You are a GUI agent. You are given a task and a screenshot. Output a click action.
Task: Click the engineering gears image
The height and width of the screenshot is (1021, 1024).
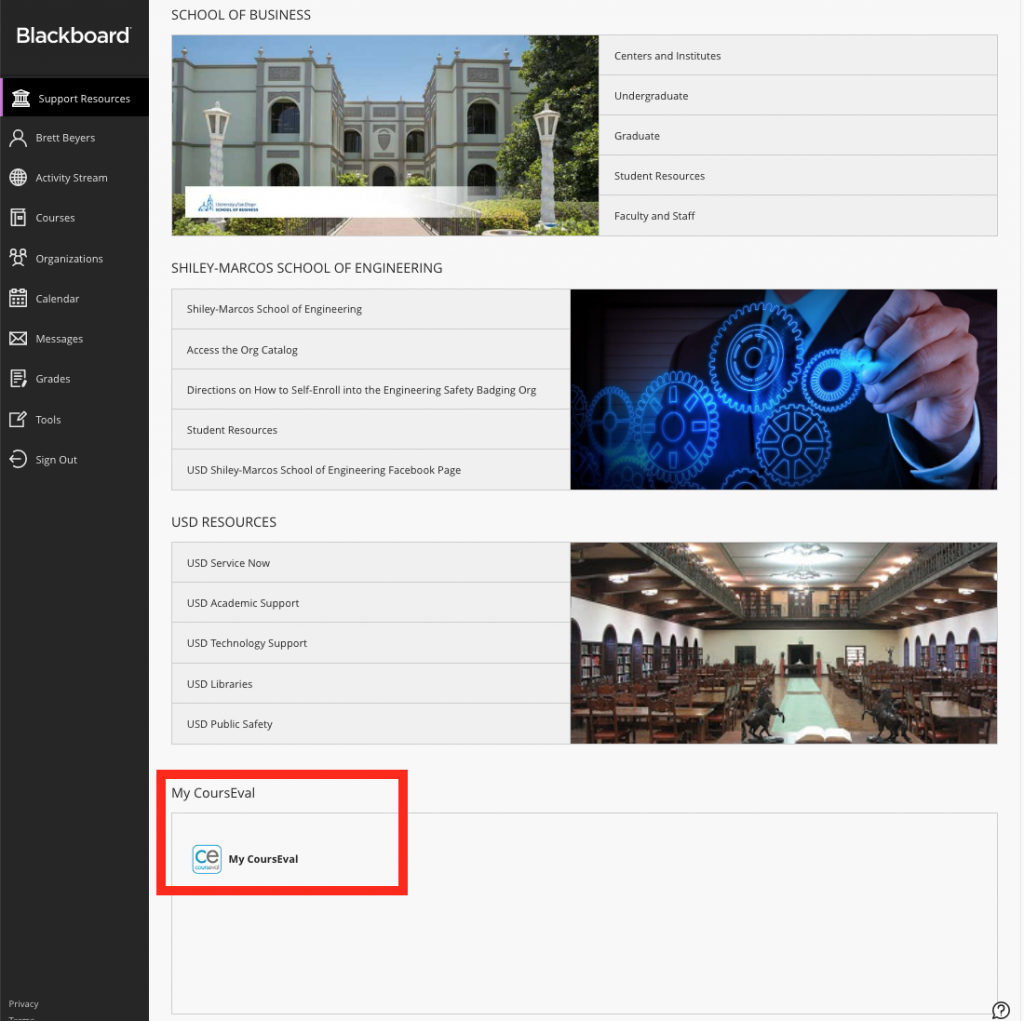click(x=784, y=389)
